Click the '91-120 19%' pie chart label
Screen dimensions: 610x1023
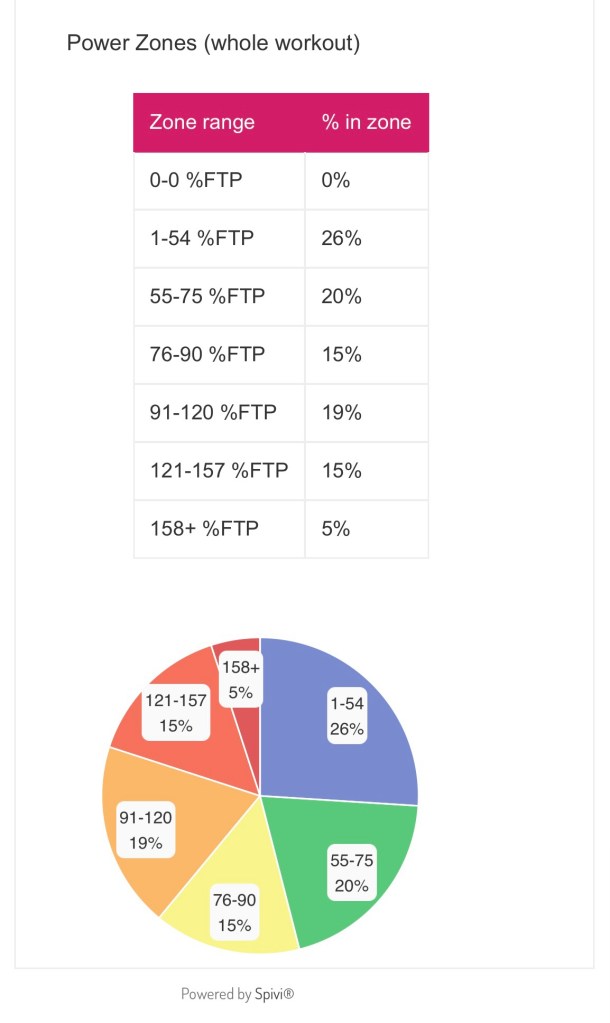(x=146, y=830)
